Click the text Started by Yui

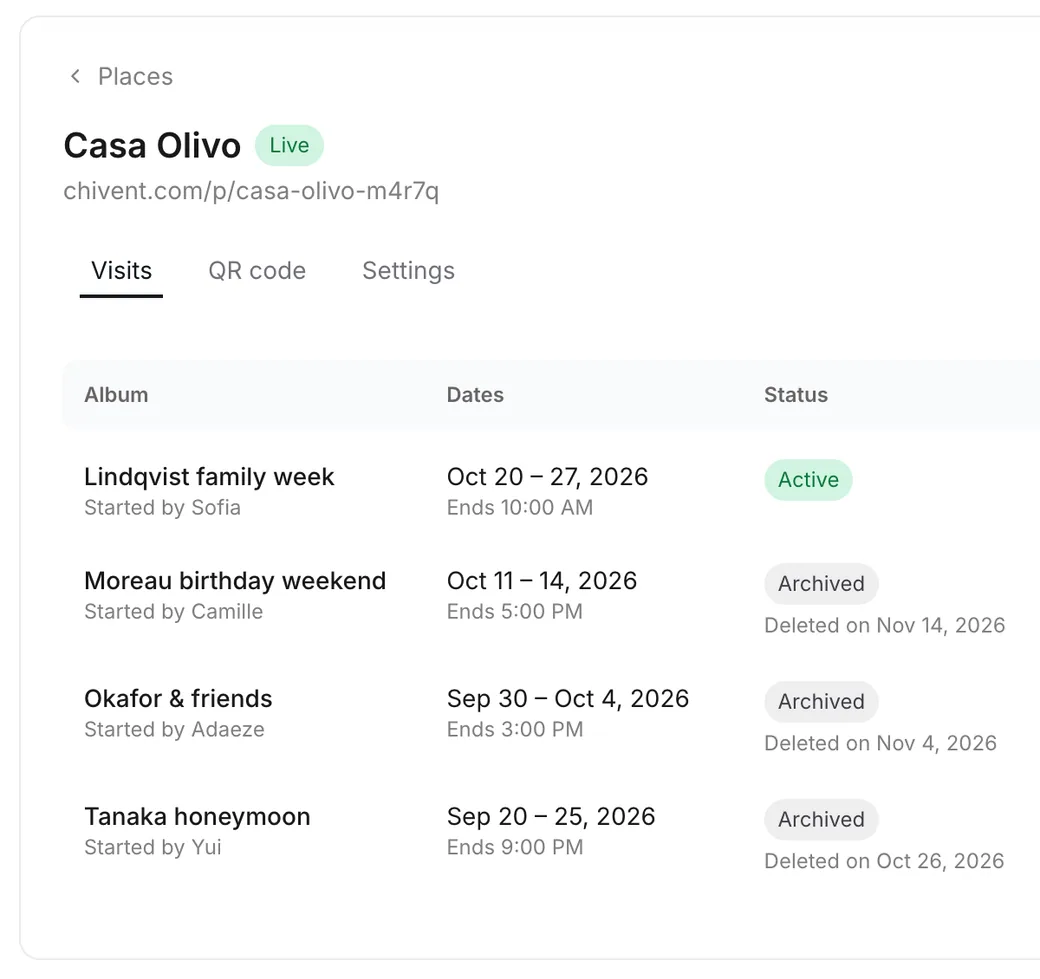[x=153, y=847]
